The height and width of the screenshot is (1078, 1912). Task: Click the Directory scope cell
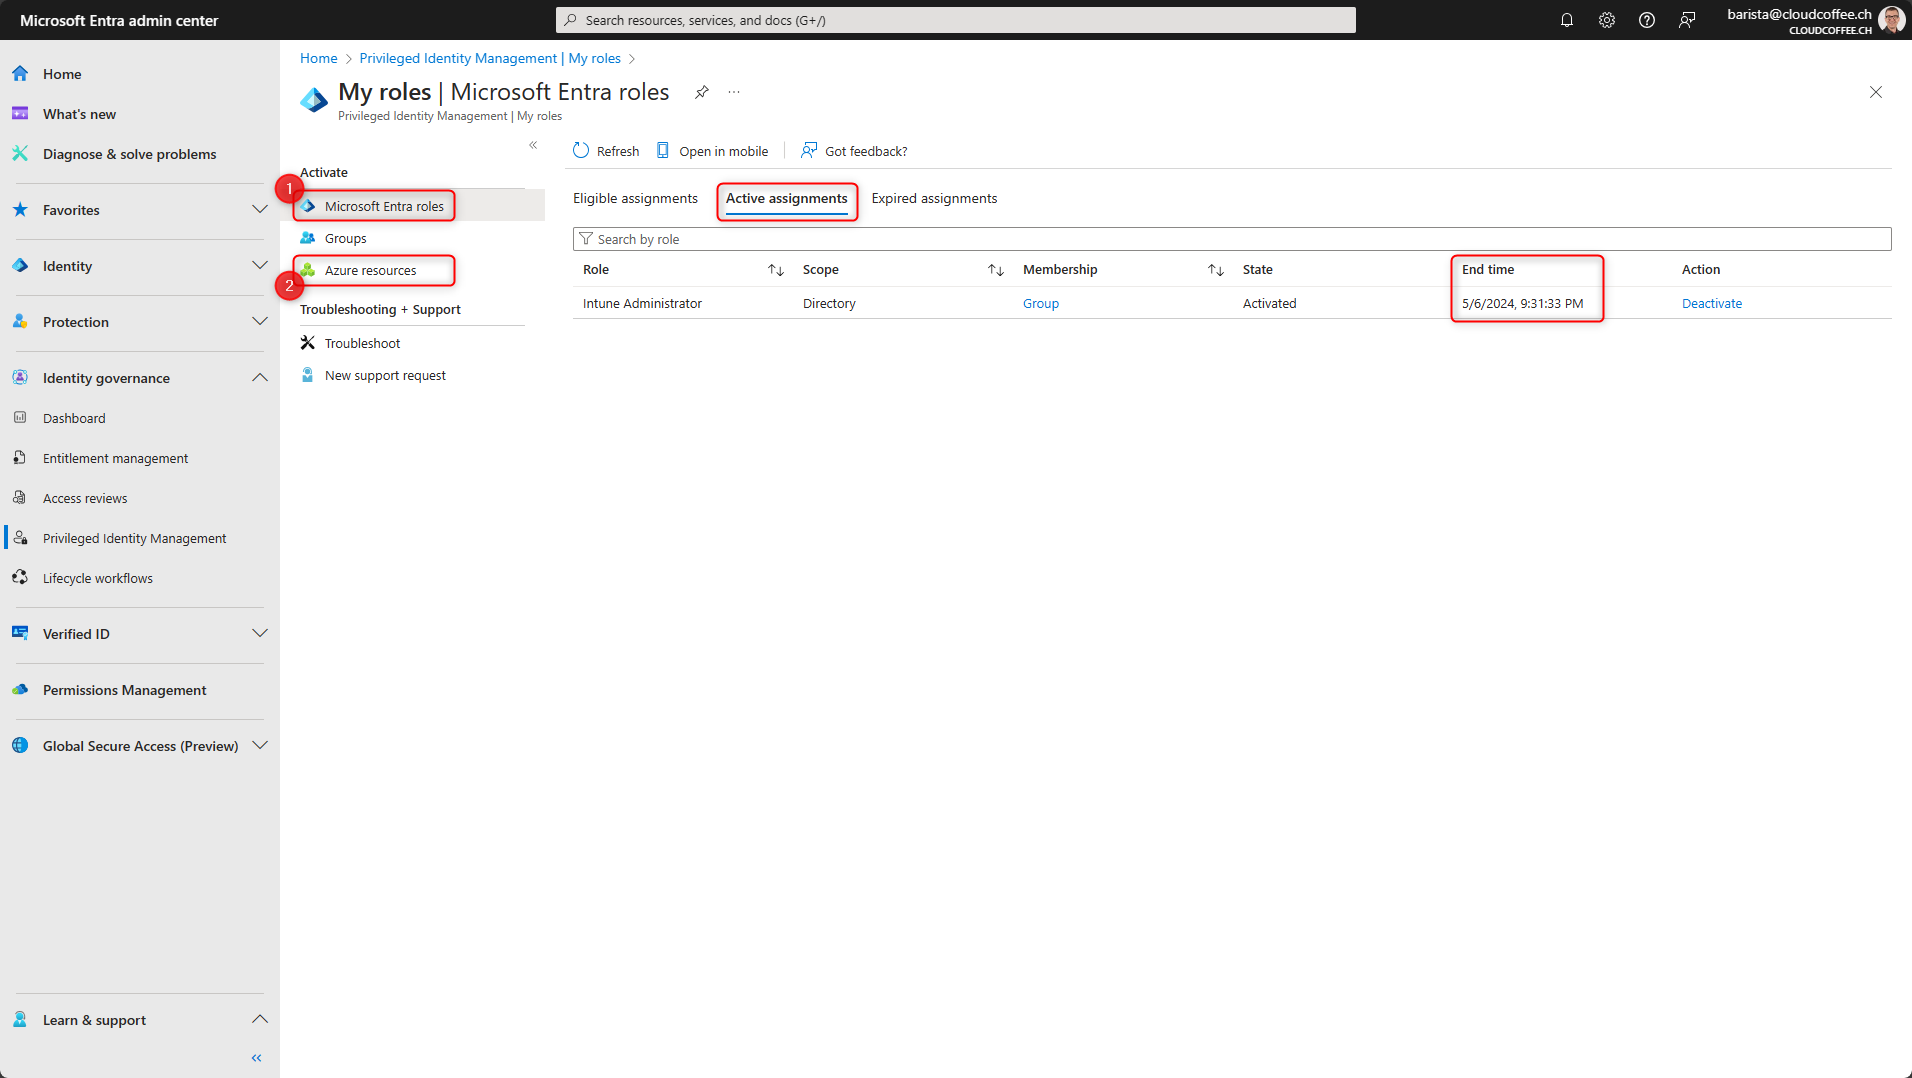click(828, 304)
